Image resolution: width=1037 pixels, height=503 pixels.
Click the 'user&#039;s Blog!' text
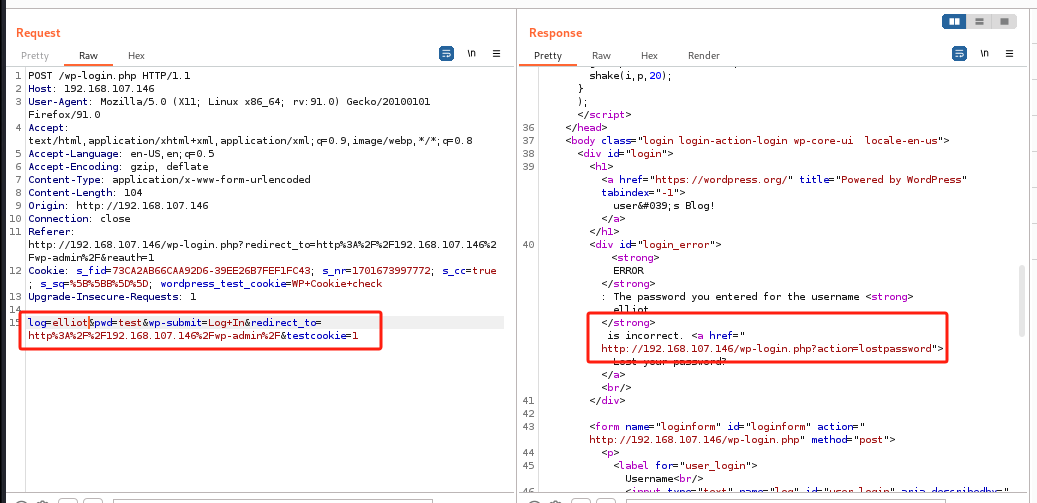coord(664,206)
